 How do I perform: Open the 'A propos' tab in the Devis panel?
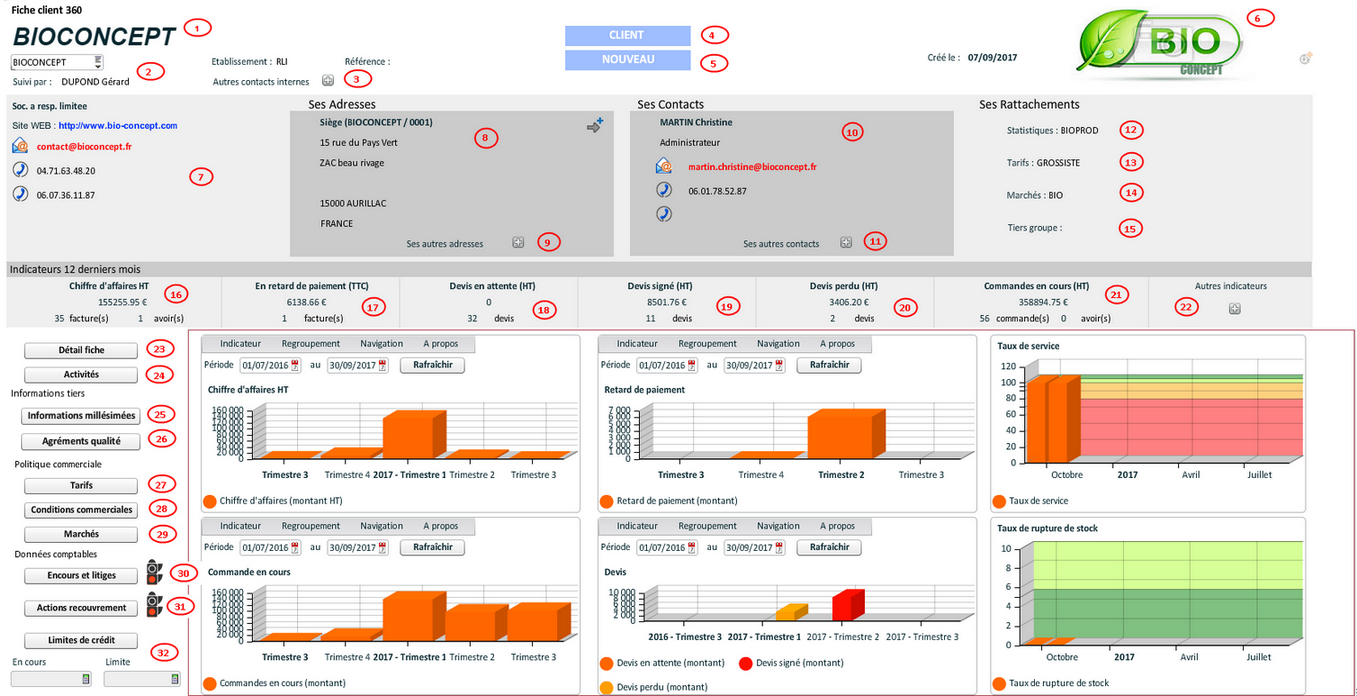[837, 526]
